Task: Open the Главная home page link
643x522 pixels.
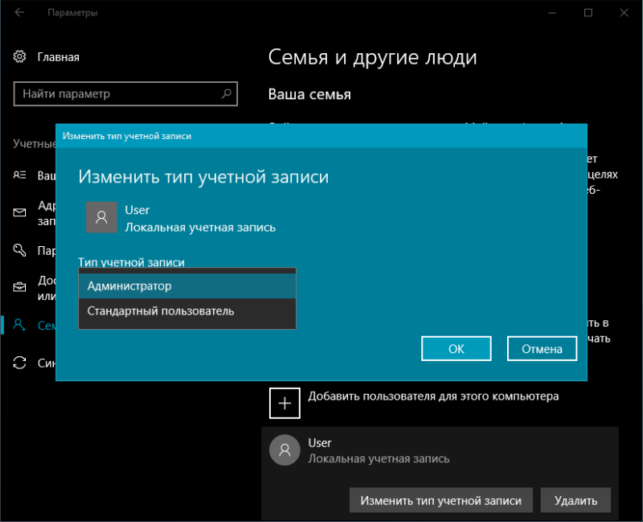Action: coord(58,57)
